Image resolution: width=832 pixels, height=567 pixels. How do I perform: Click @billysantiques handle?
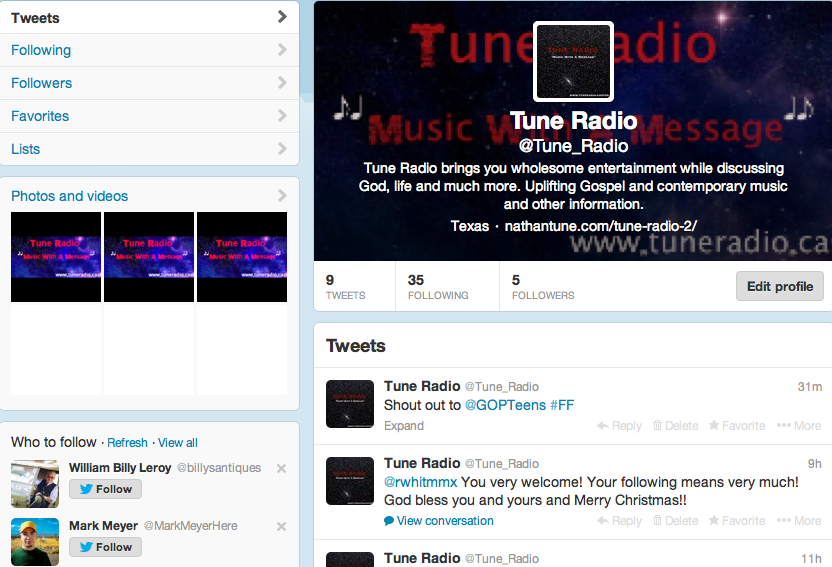pyautogui.click(x=219, y=468)
